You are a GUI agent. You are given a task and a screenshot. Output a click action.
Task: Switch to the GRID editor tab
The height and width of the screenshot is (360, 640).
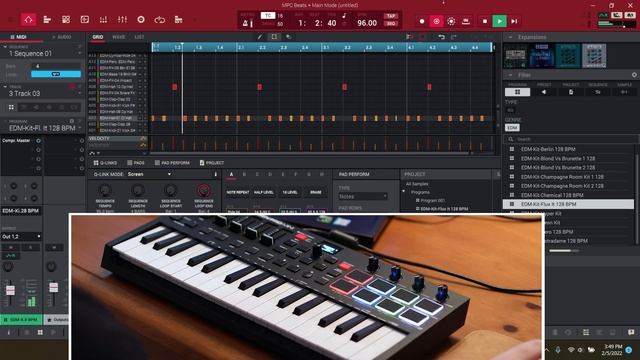coord(98,37)
